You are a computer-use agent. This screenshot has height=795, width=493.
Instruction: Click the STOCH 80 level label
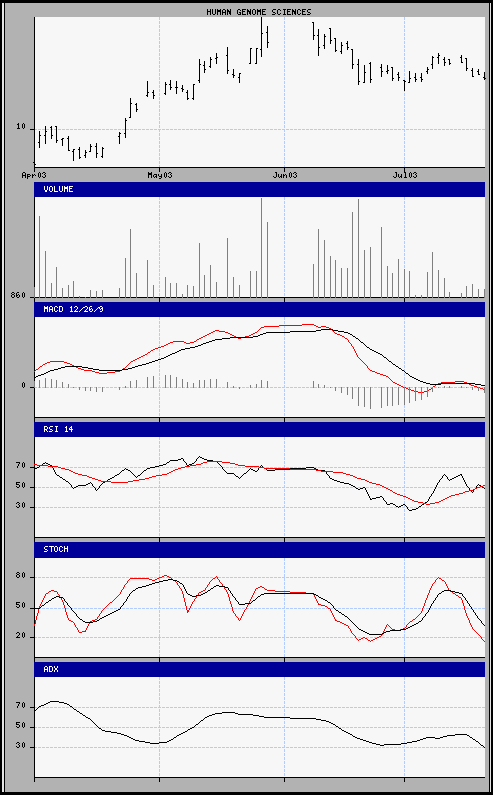(x=21, y=576)
